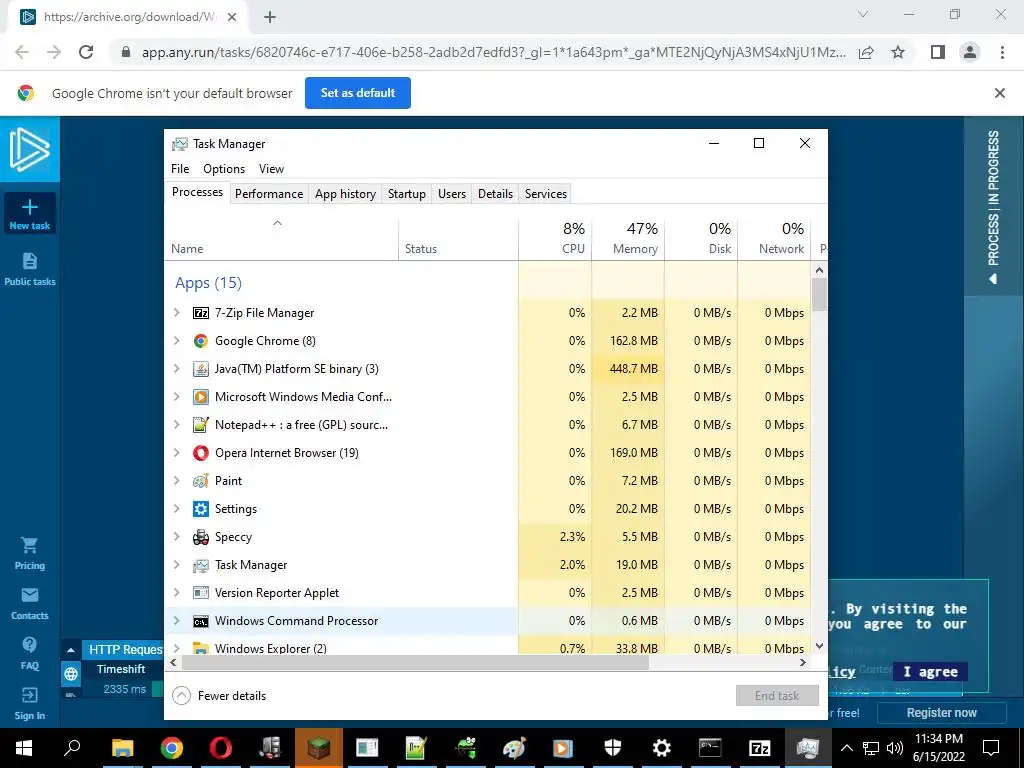1024x768 pixels.
Task: Click the horizontal scrollbar right arrow
Action: (803, 662)
